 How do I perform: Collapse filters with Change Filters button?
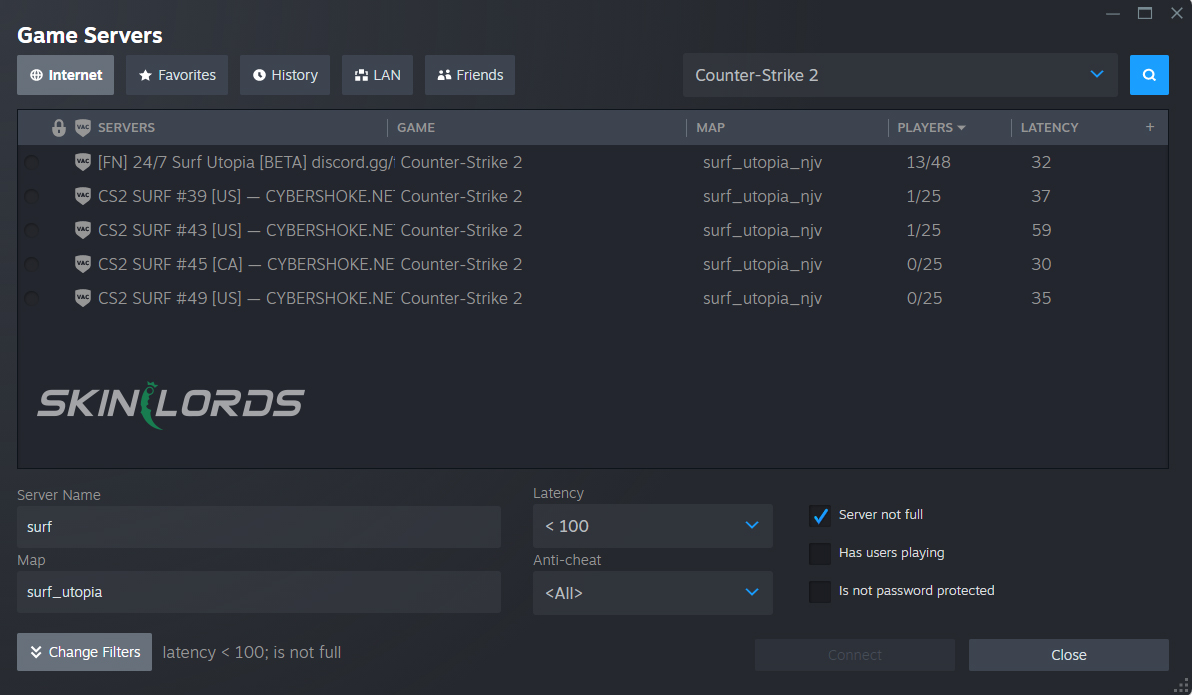coord(84,652)
